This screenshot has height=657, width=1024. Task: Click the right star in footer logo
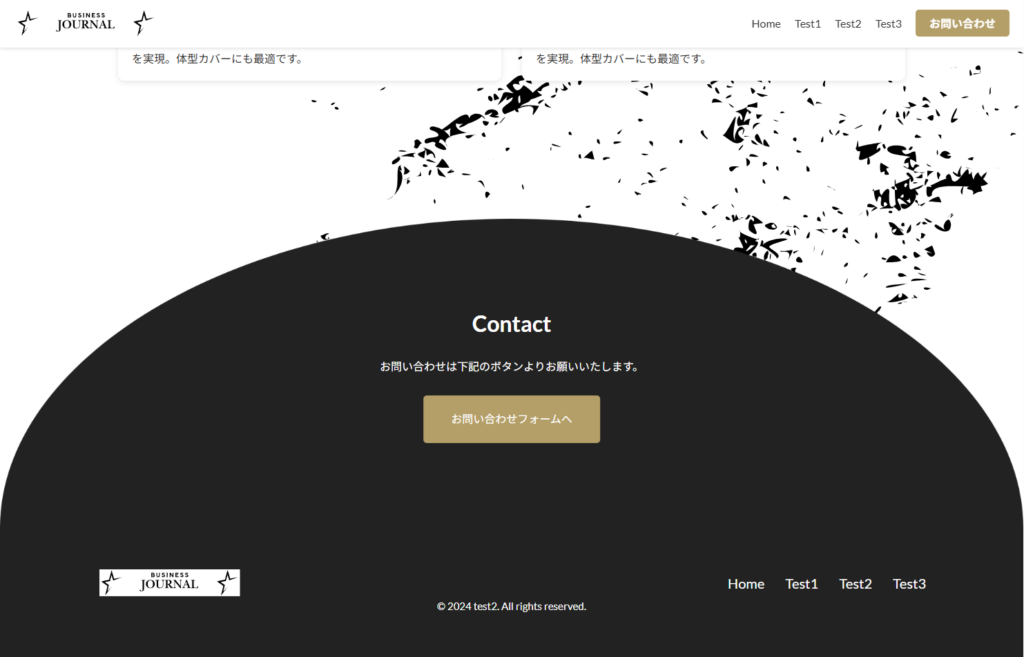coord(227,583)
